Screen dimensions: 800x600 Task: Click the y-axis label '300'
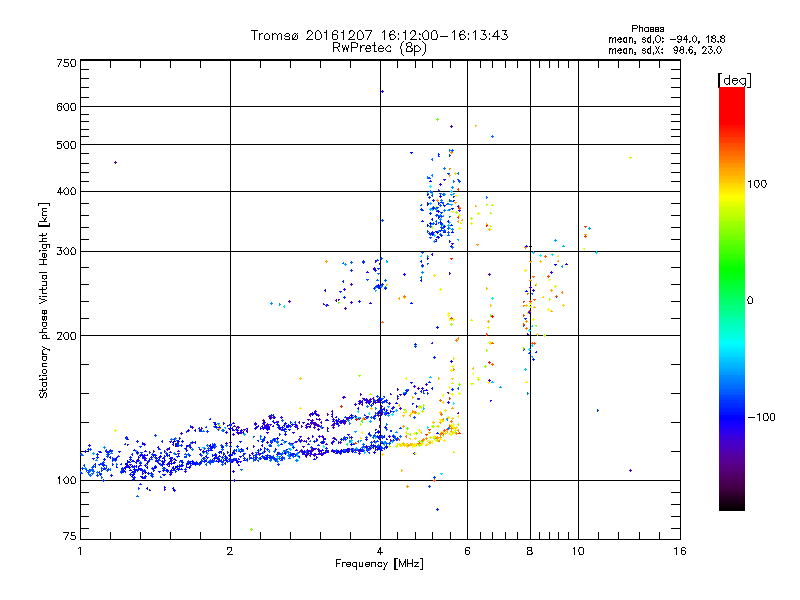pyautogui.click(x=67, y=252)
